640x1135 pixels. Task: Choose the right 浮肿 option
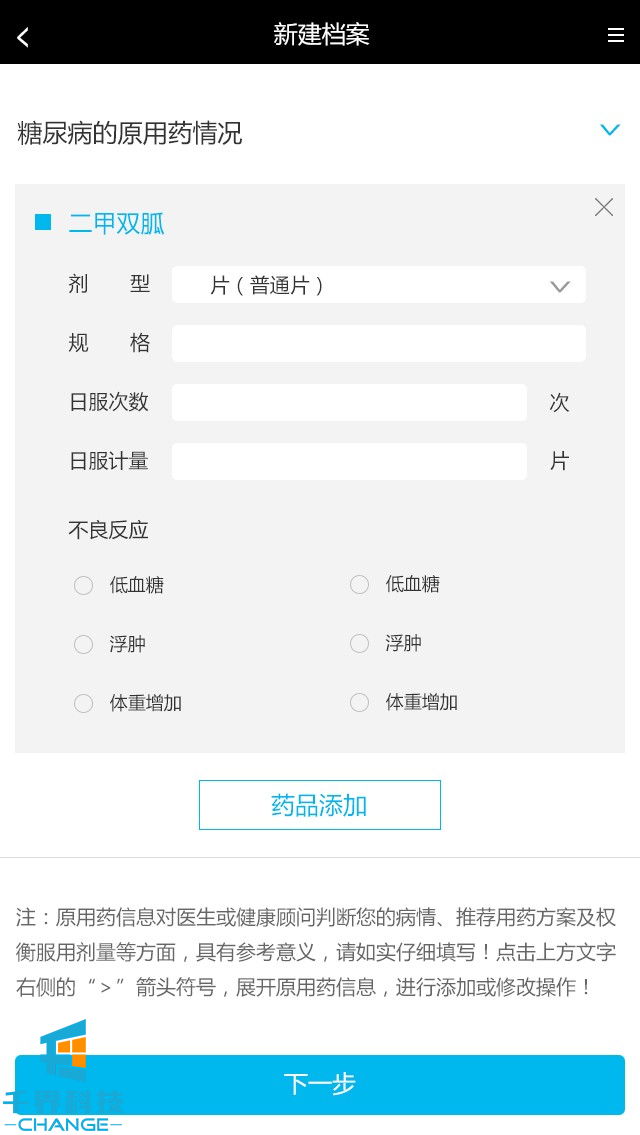(x=360, y=643)
